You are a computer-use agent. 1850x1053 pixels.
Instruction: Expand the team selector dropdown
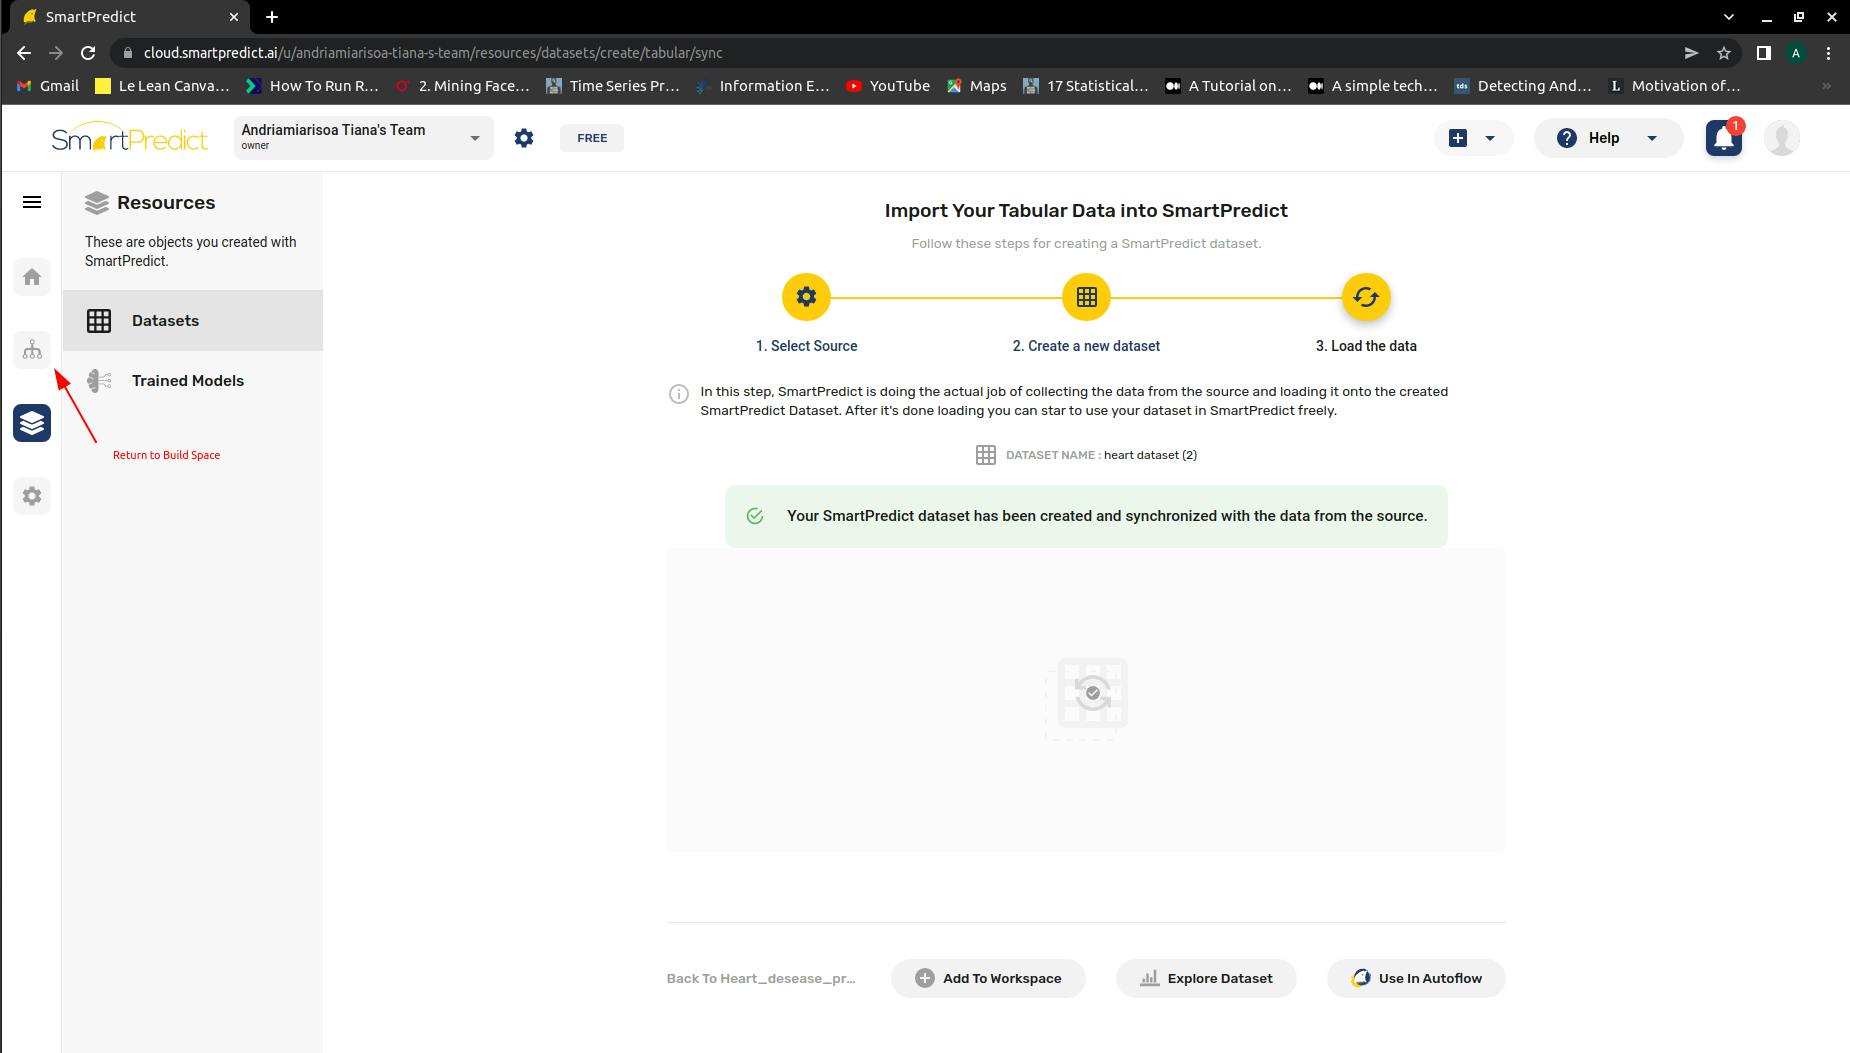(x=364, y=138)
